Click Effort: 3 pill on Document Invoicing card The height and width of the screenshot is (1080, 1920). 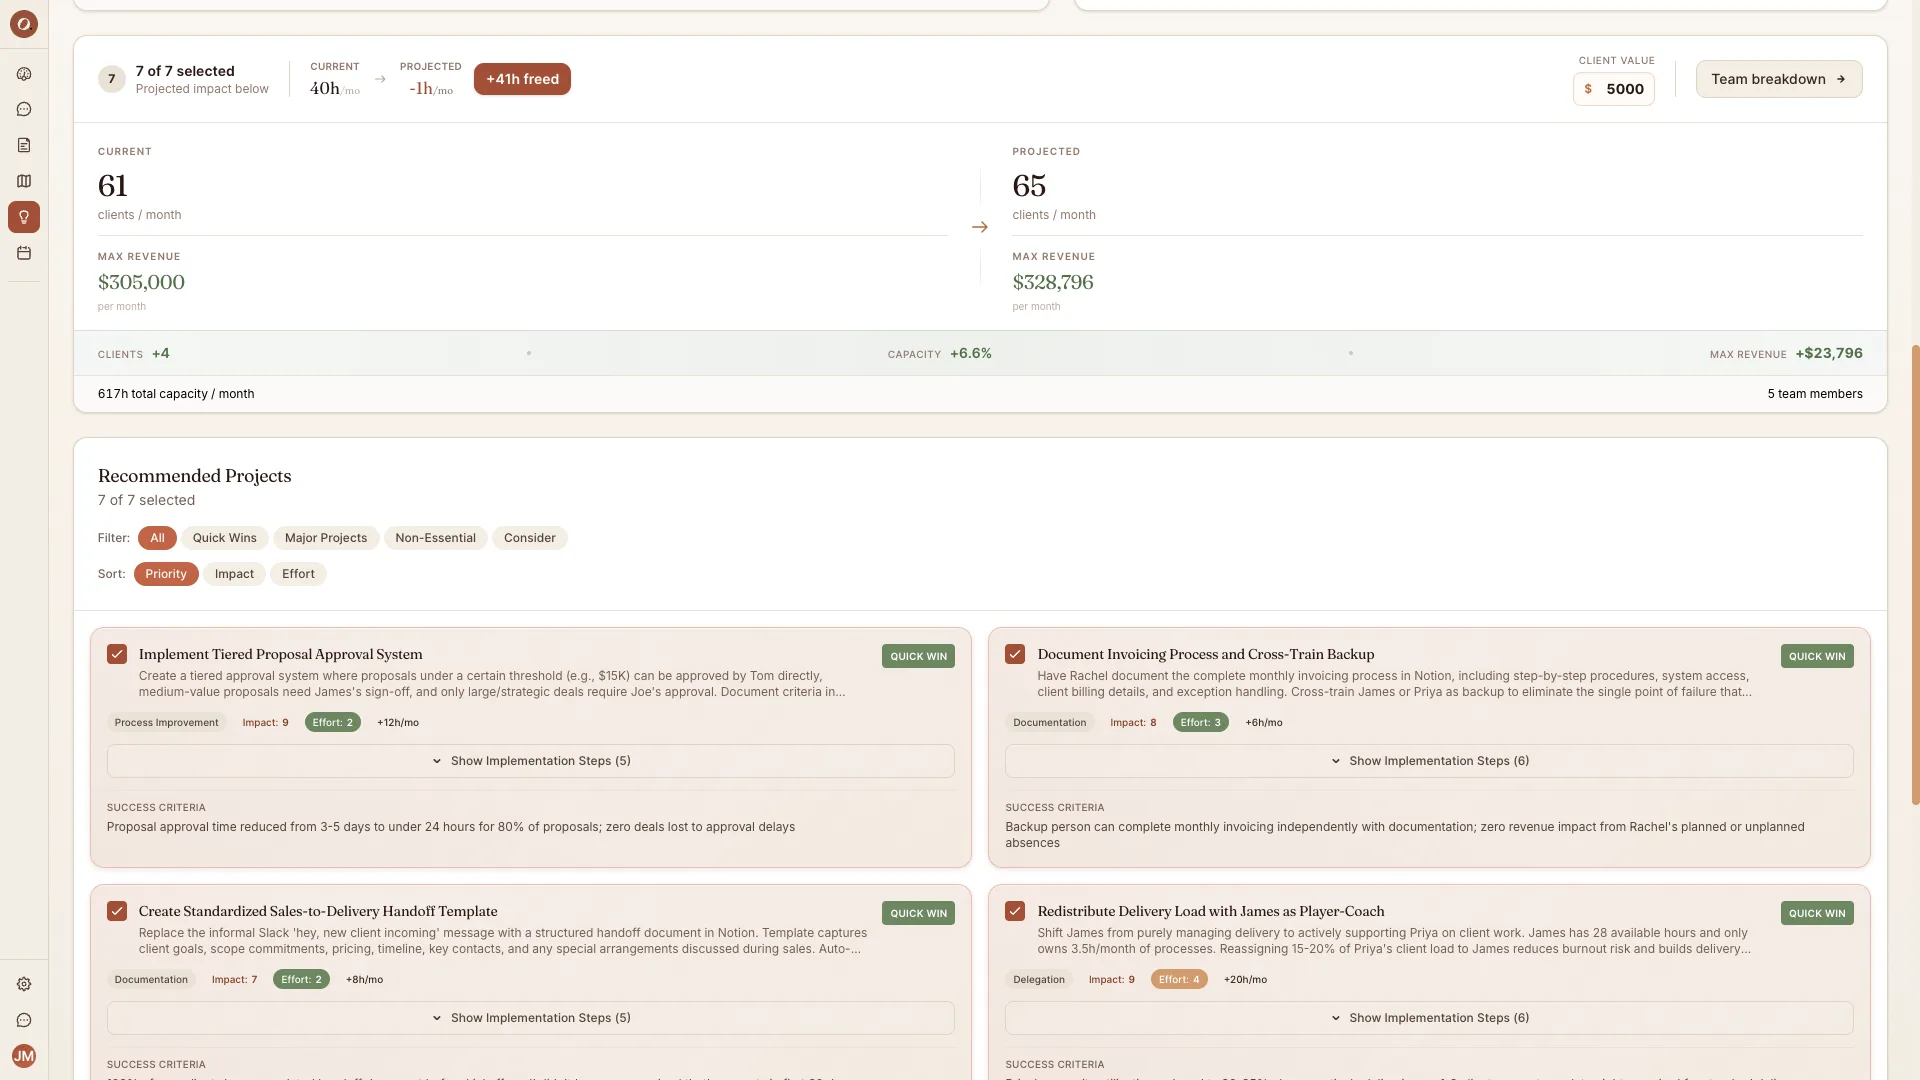(x=1200, y=722)
